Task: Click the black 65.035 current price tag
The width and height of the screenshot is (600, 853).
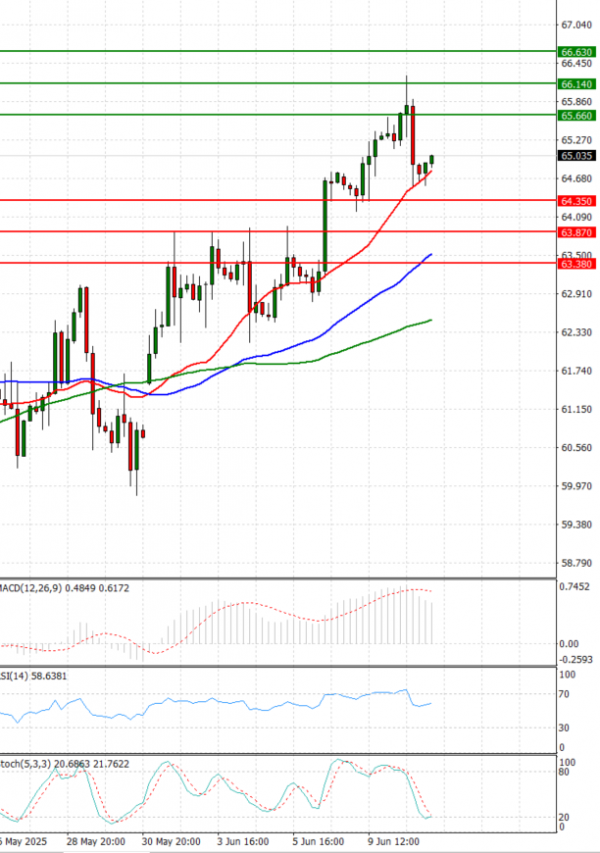Action: [576, 156]
